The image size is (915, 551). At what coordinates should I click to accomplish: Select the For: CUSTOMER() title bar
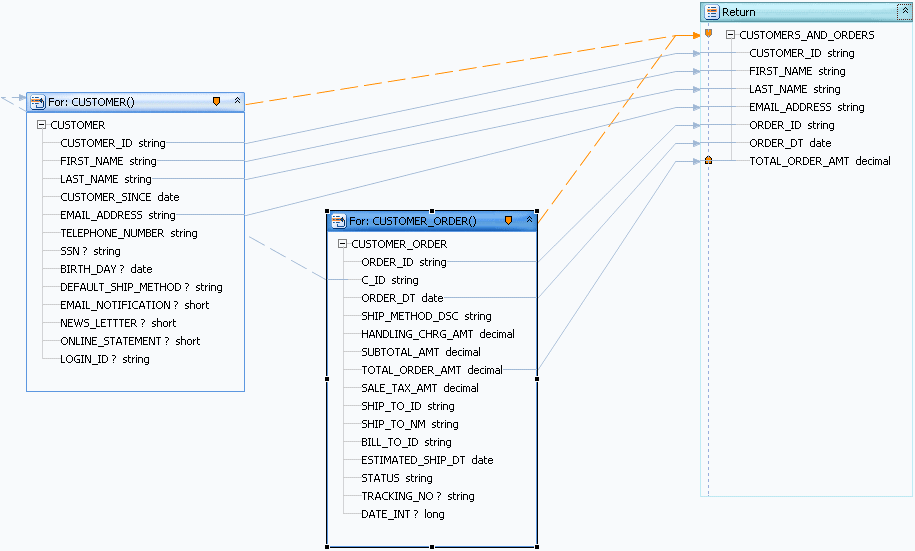tap(135, 102)
